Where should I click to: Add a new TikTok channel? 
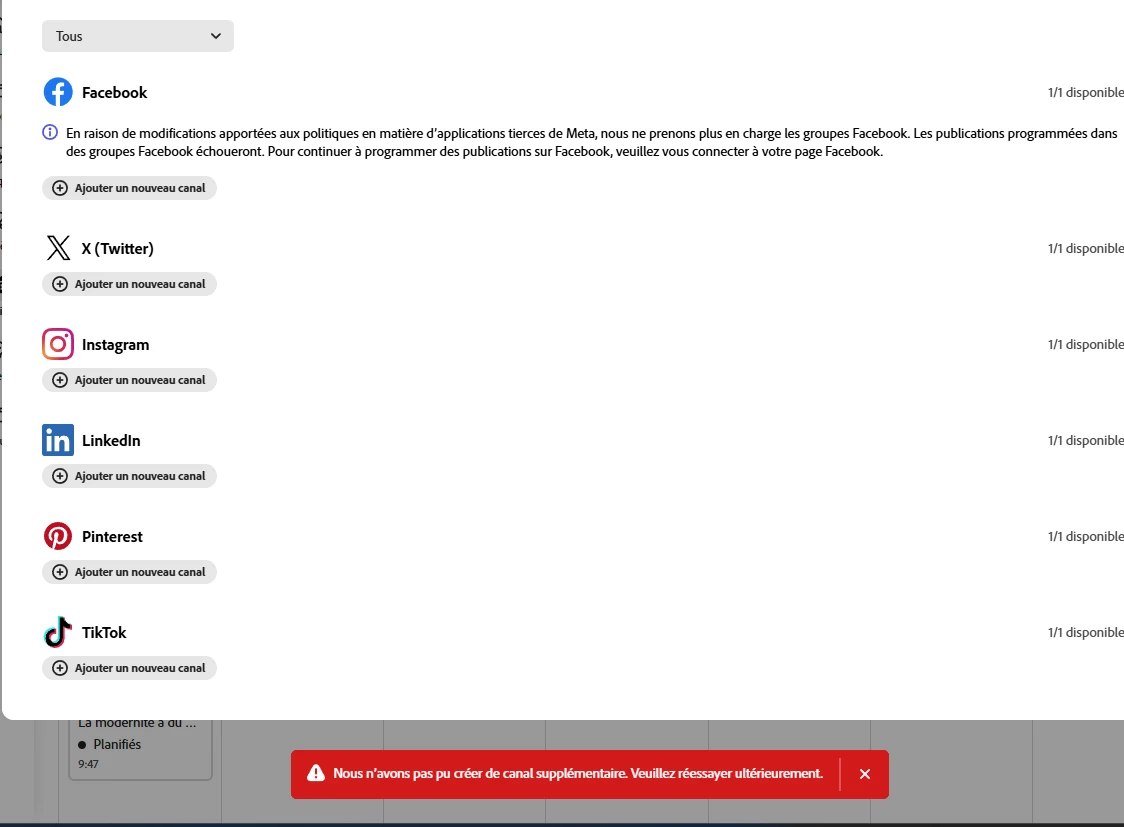pos(129,668)
